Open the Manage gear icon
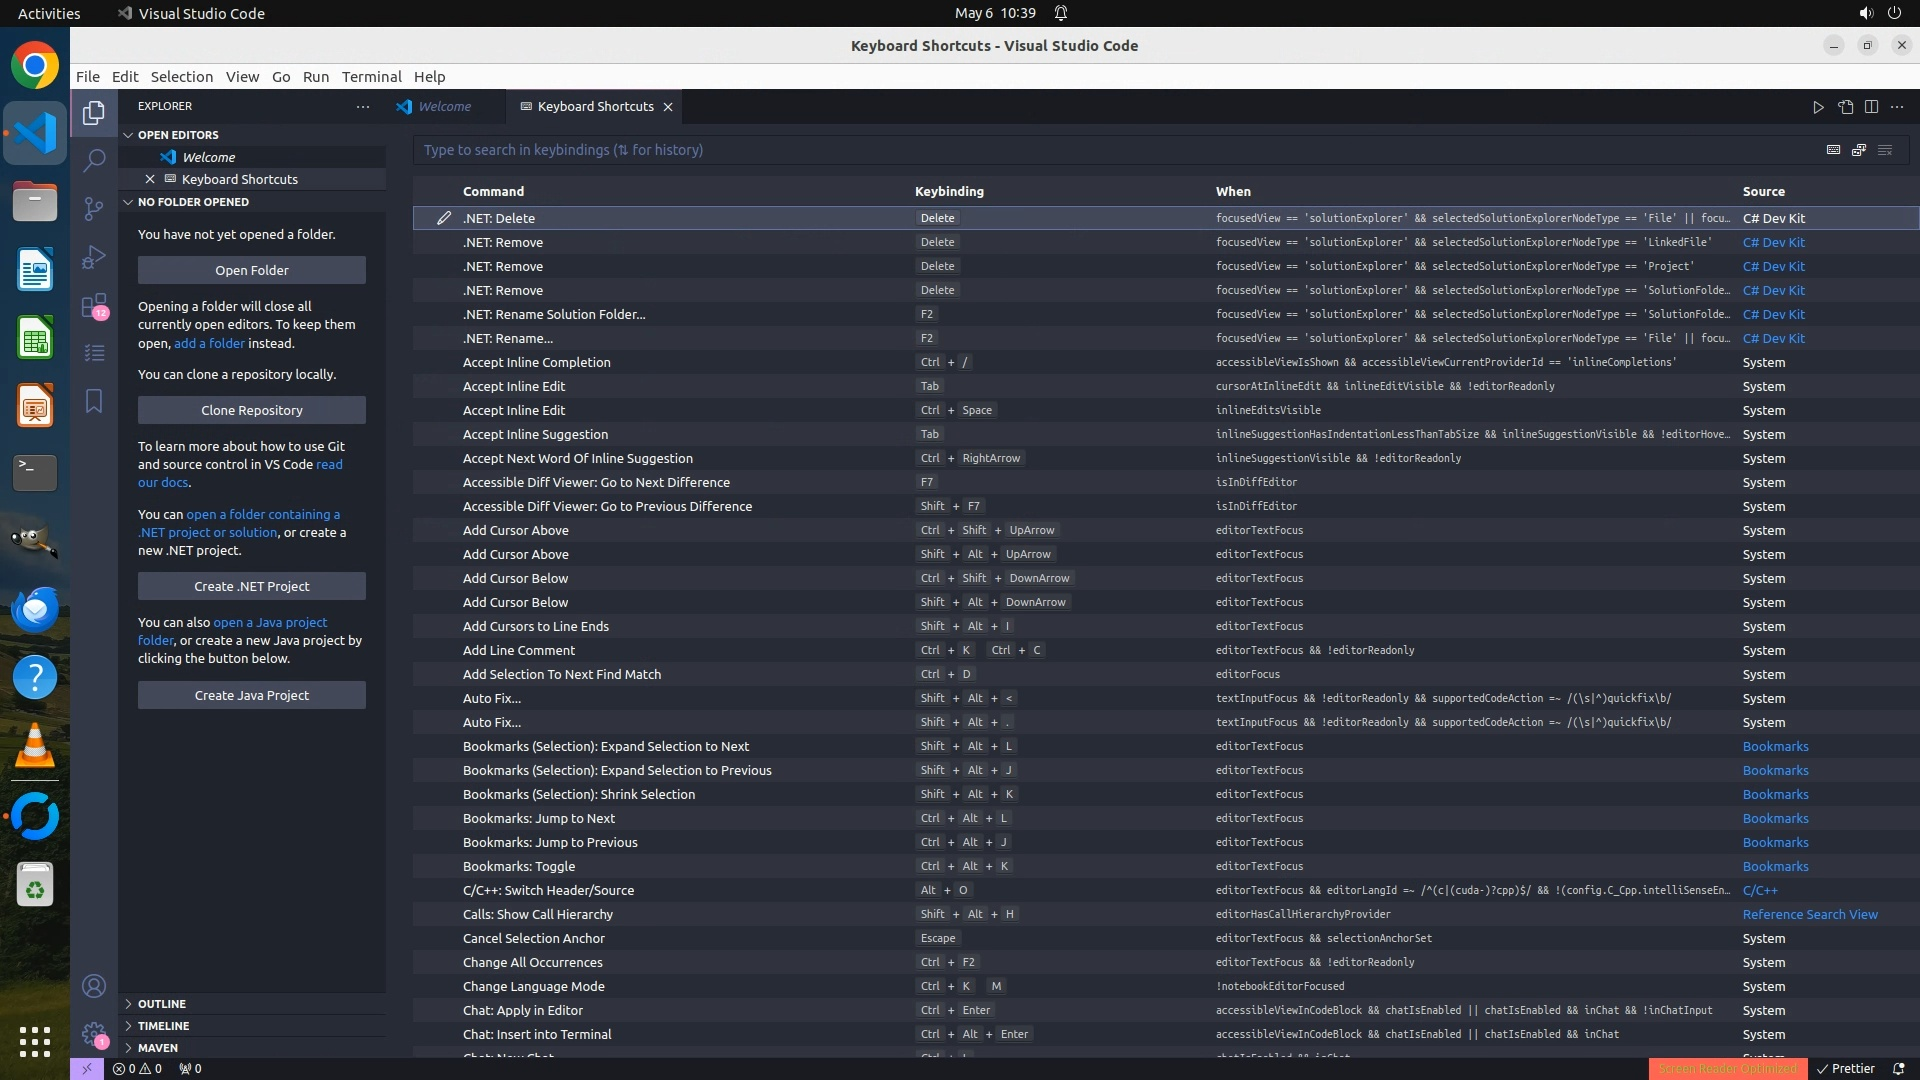The height and width of the screenshot is (1080, 1920). pyautogui.click(x=94, y=1034)
